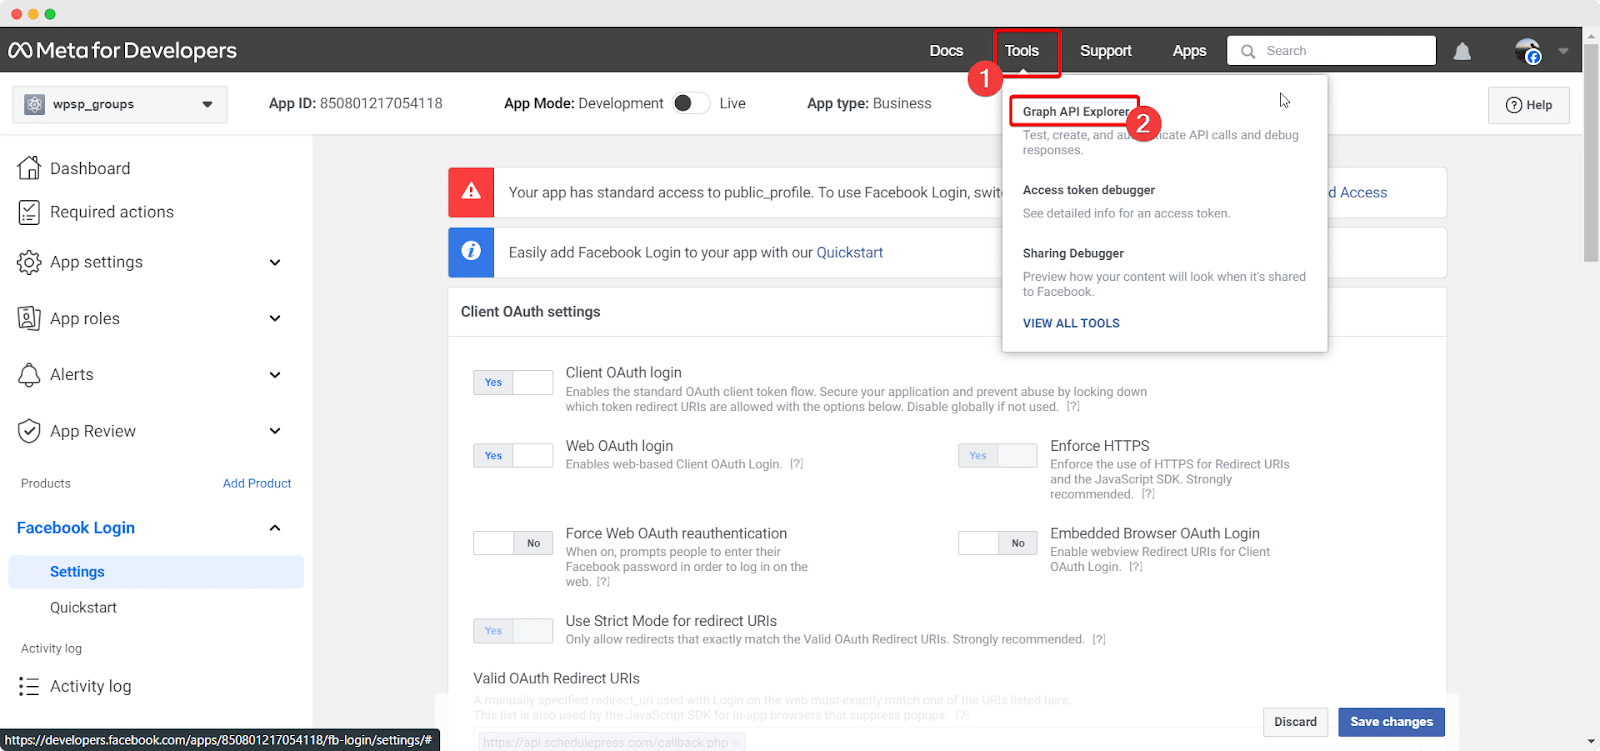Click the blue info icon
Screen dimensions: 1600x751
click(471, 252)
